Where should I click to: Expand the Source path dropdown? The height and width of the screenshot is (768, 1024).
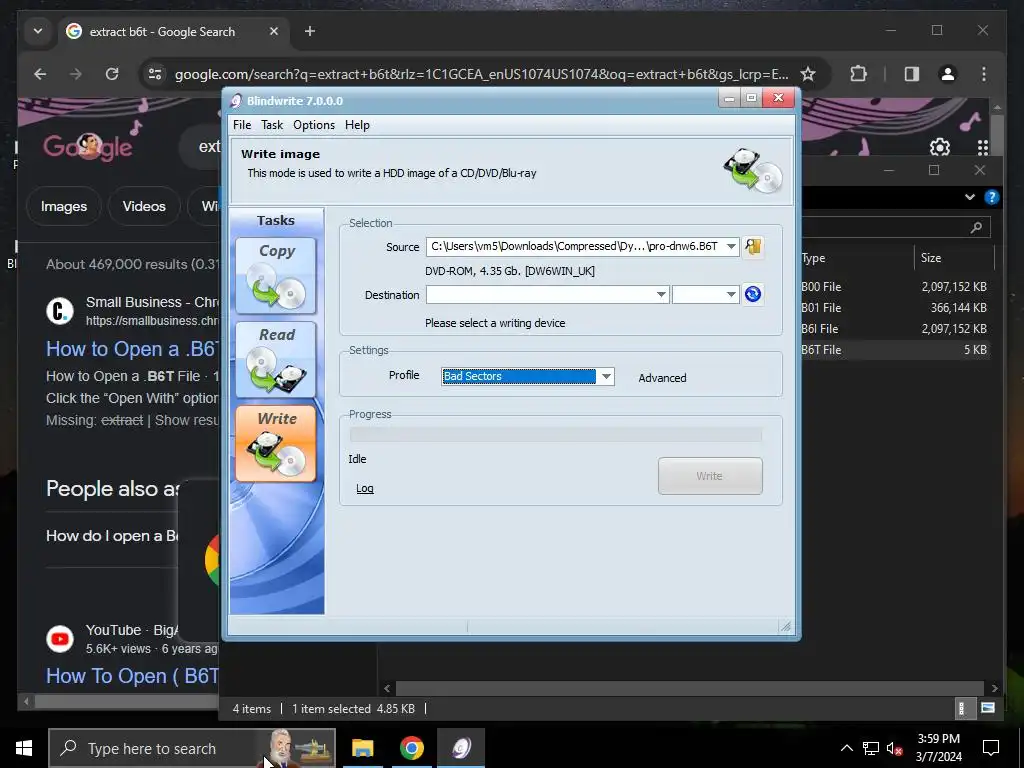coord(731,246)
